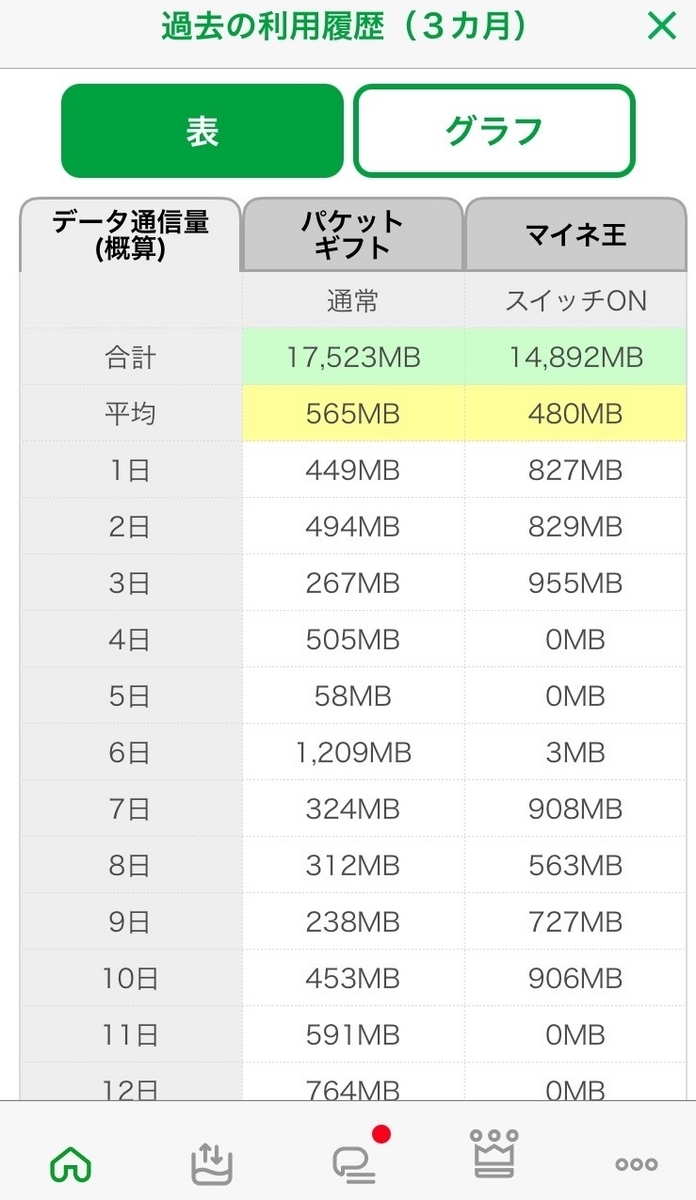Select the マイネ王 tab
The height and width of the screenshot is (1200, 696).
pos(575,235)
